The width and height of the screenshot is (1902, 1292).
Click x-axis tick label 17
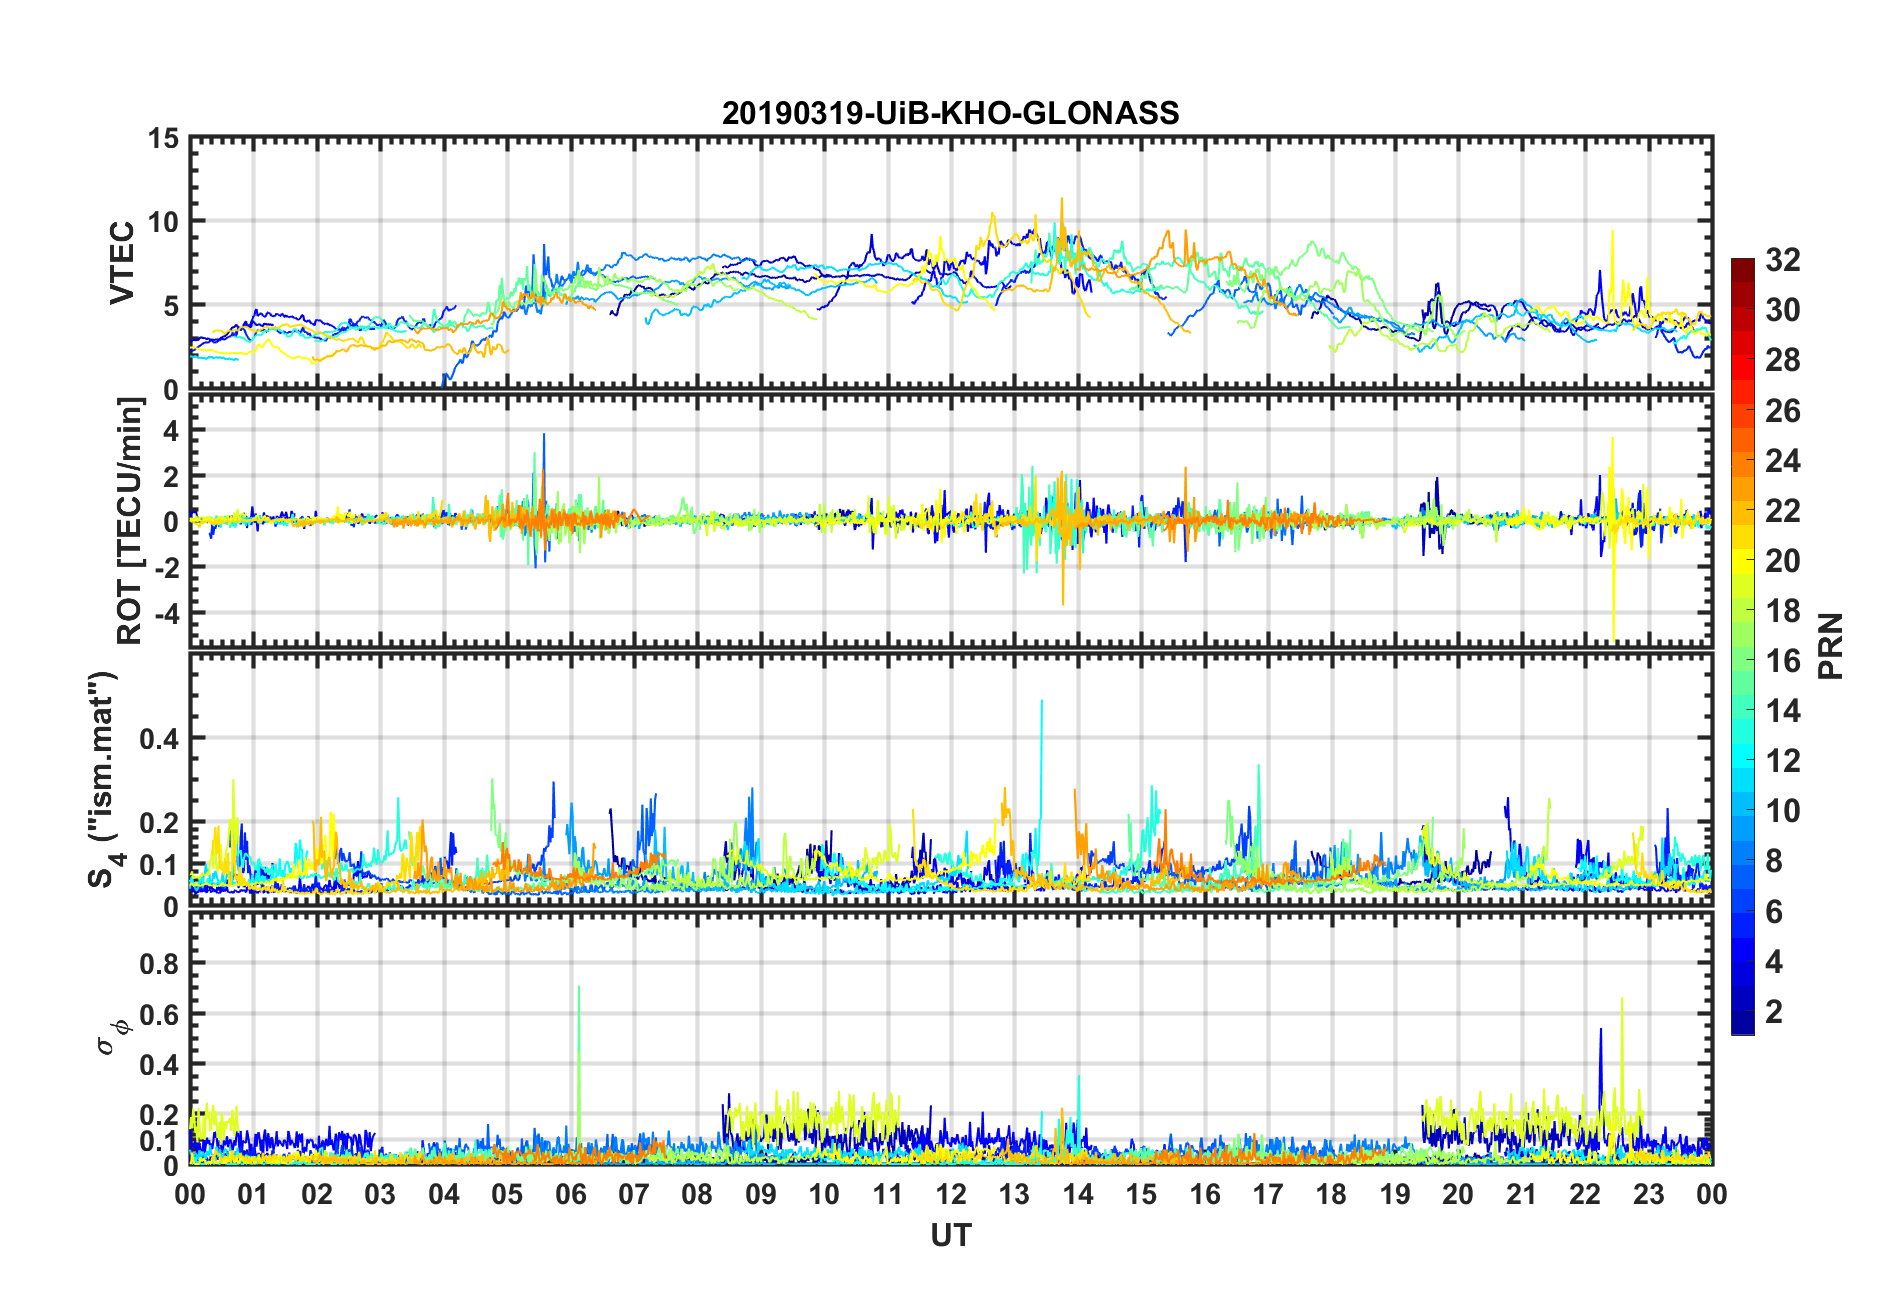[1268, 1194]
